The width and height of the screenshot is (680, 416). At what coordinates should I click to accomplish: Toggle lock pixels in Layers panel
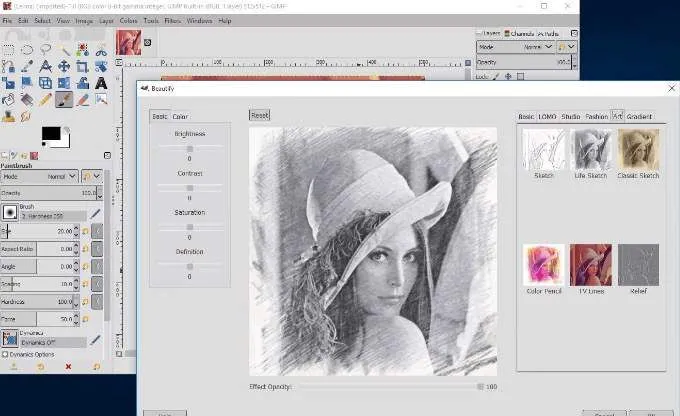tap(496, 76)
